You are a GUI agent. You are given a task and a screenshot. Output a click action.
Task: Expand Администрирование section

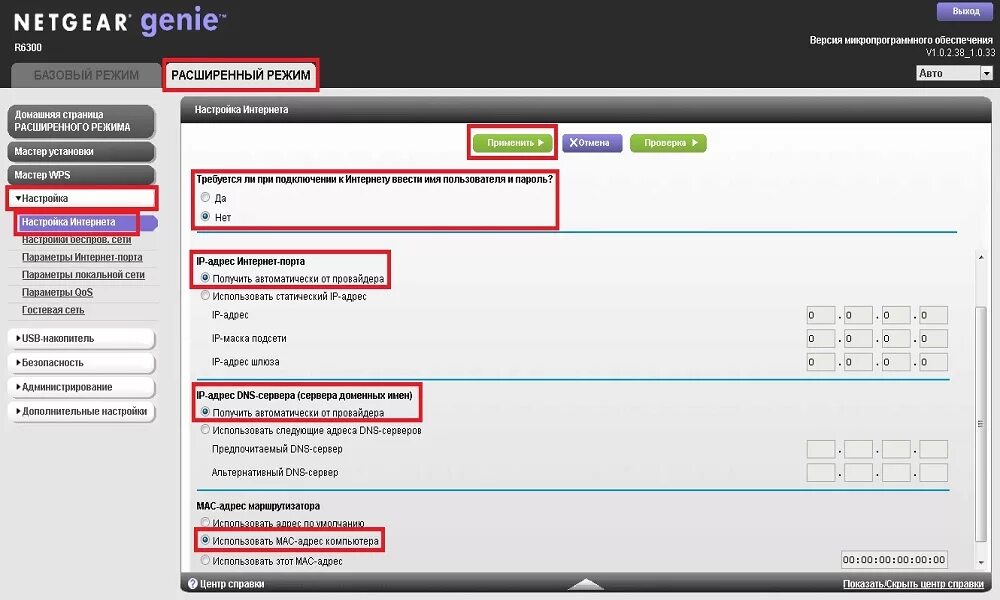tap(81, 387)
